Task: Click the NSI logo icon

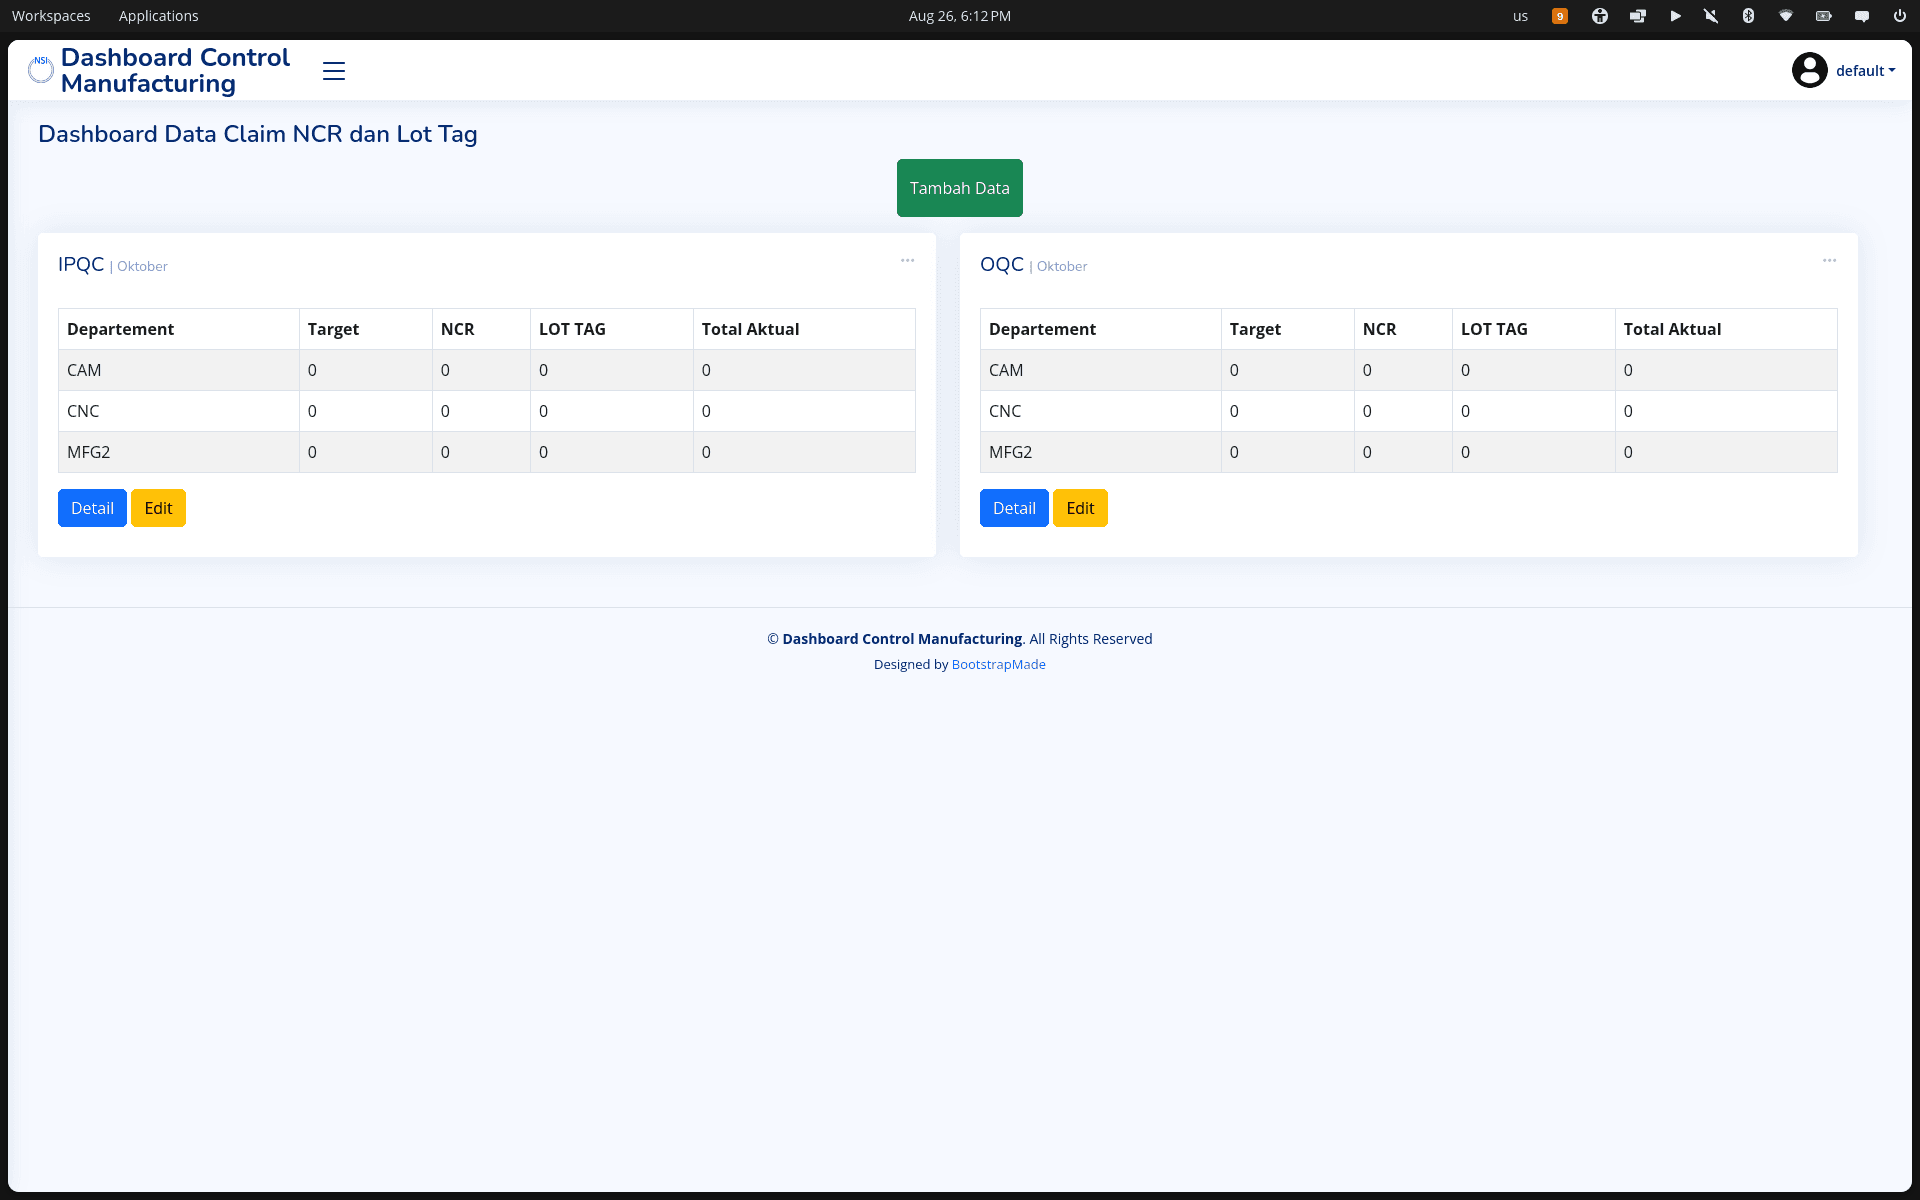Action: pyautogui.click(x=41, y=70)
